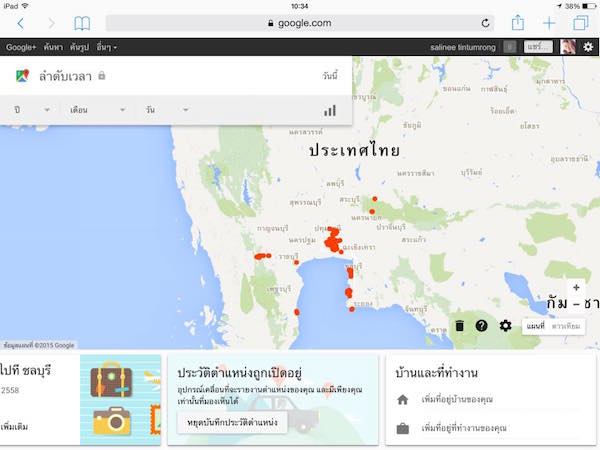Expand the ปี year dropdown

point(30,109)
